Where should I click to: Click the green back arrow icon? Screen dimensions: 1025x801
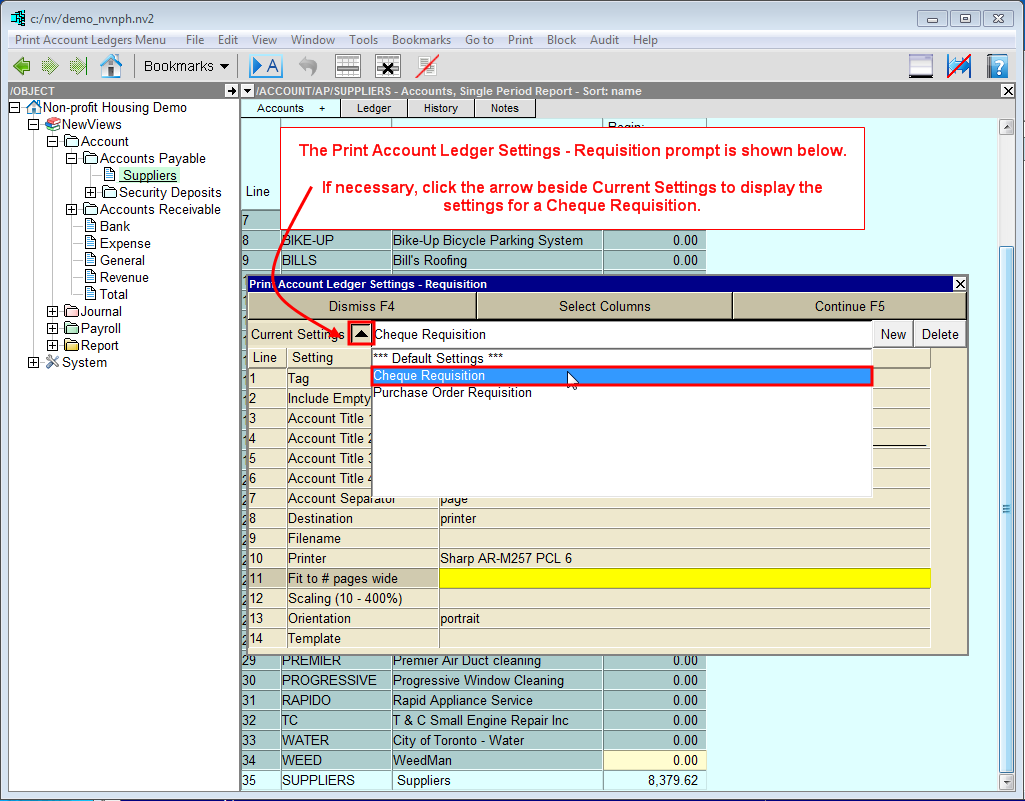21,66
